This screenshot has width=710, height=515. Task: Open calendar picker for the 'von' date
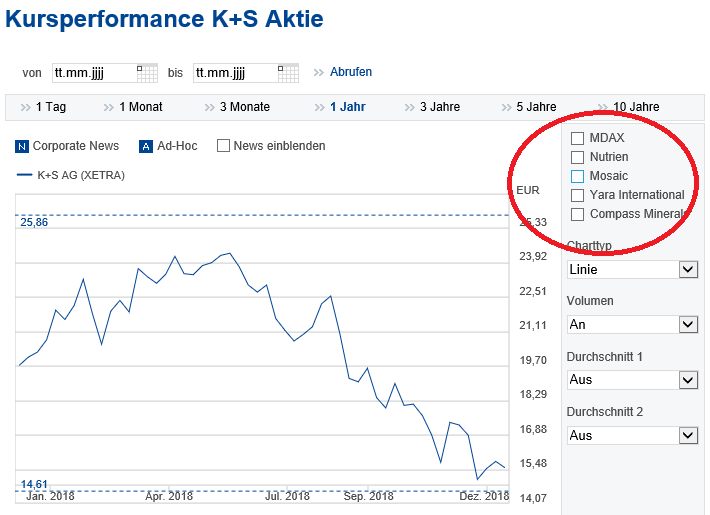click(147, 73)
